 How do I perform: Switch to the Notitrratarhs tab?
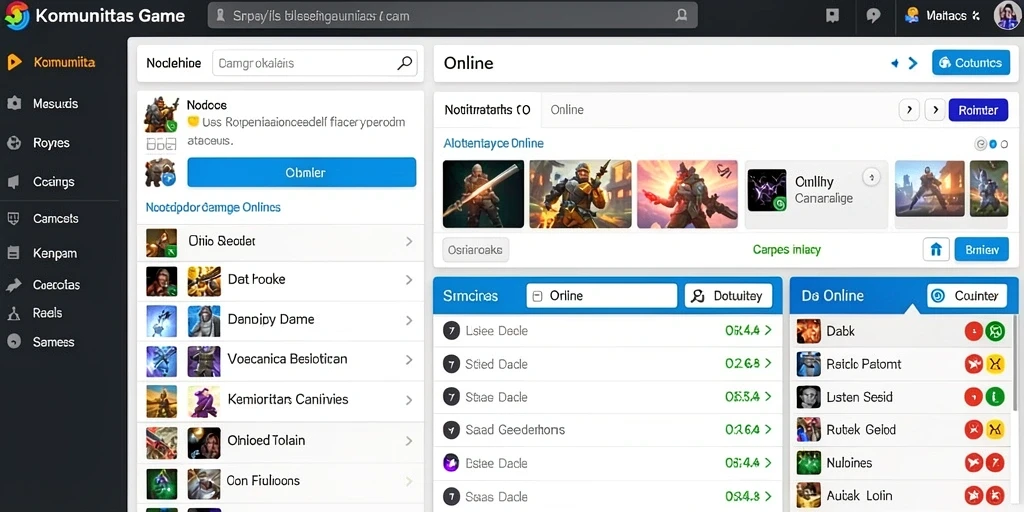pyautogui.click(x=487, y=110)
